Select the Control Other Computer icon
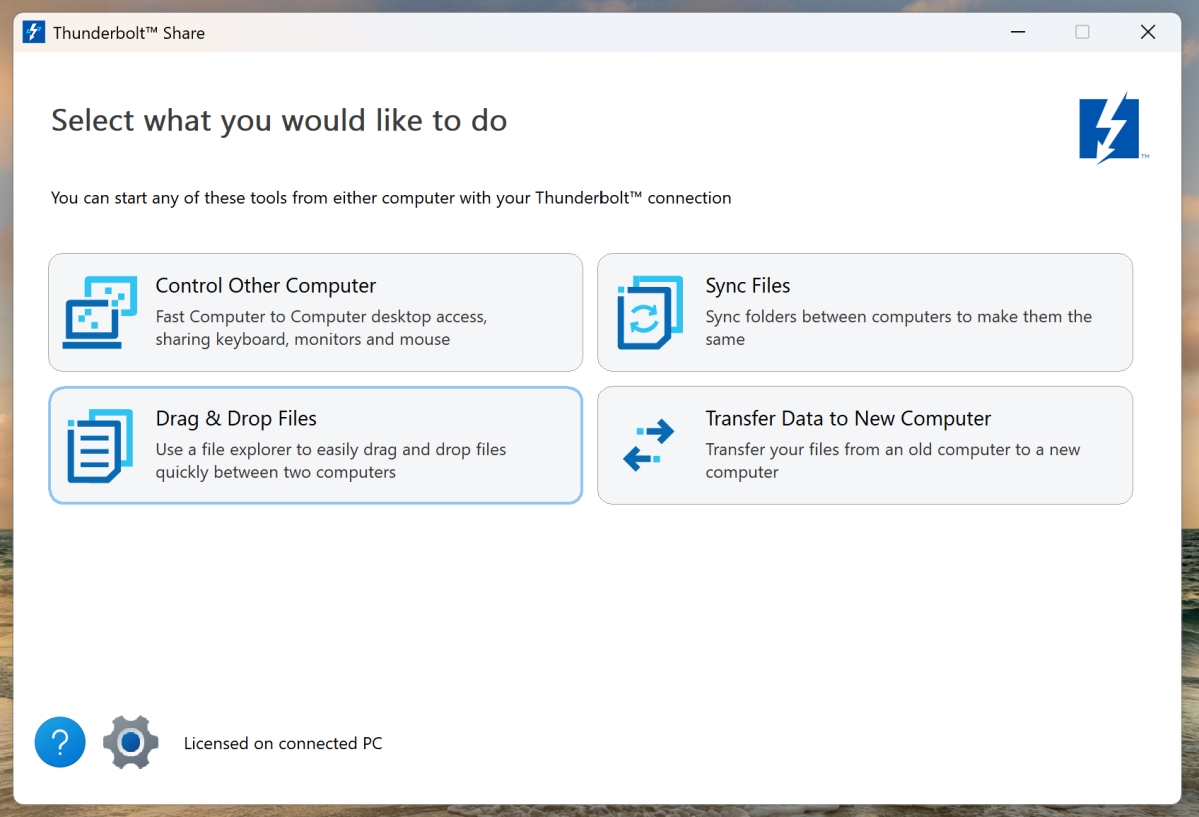Screen dimensions: 1199x817 tap(98, 311)
